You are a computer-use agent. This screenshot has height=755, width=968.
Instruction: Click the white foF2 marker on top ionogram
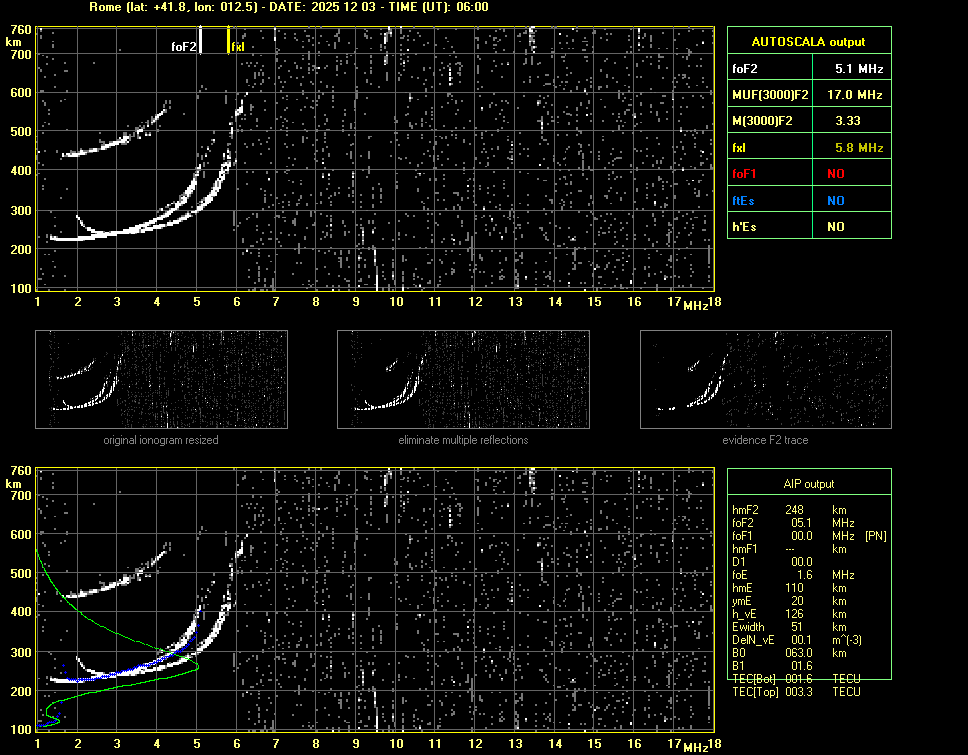click(x=200, y=40)
